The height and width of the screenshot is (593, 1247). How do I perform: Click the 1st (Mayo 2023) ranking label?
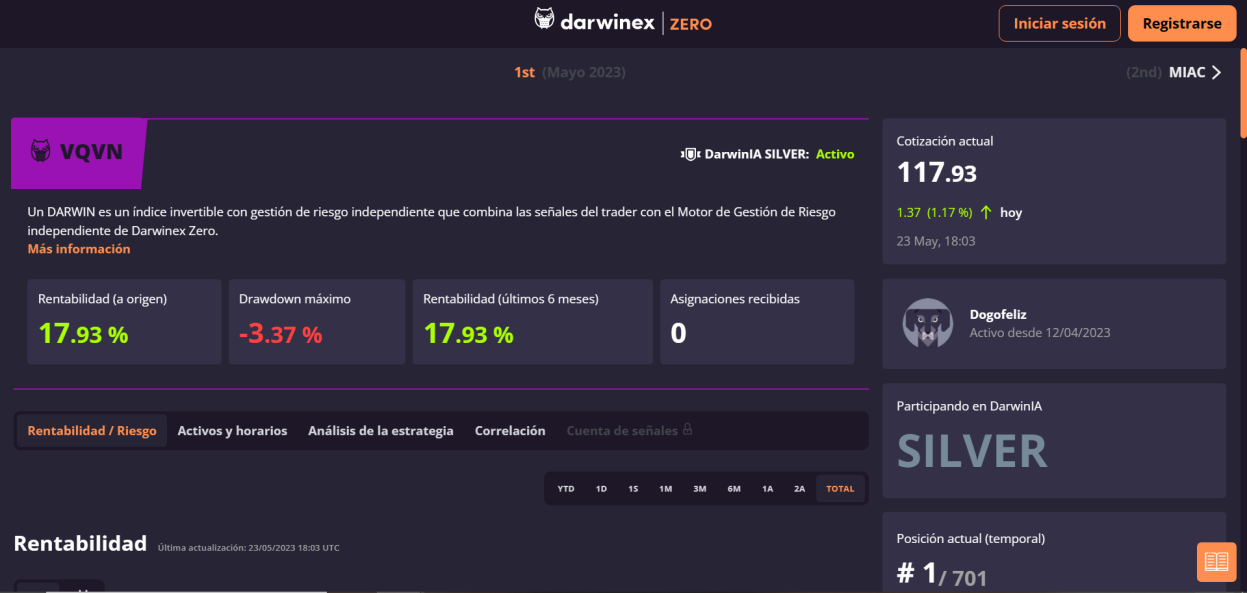click(570, 72)
